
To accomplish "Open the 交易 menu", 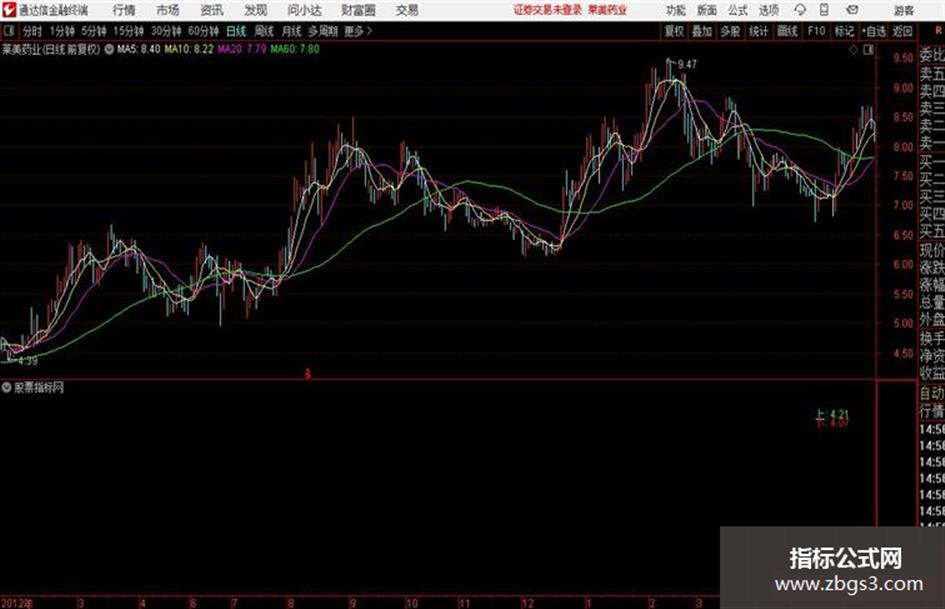I will coord(407,10).
